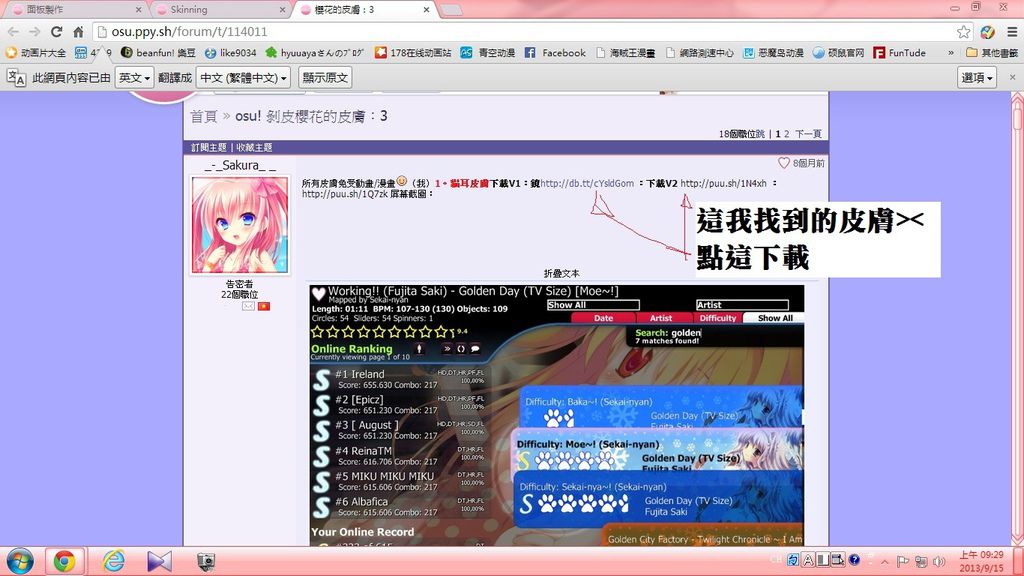Image resolution: width=1024 pixels, height=576 pixels.
Task: Click the smiley emoticon in the post
Action: point(402,181)
